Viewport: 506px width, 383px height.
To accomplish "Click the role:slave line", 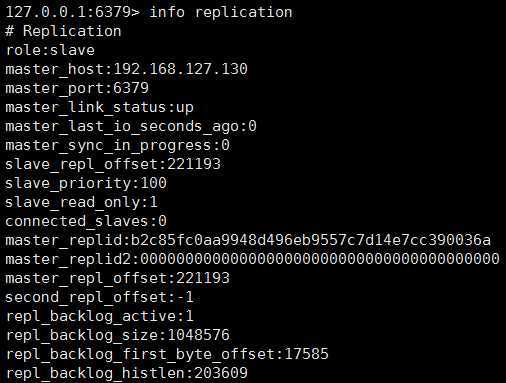I will click(x=50, y=50).
